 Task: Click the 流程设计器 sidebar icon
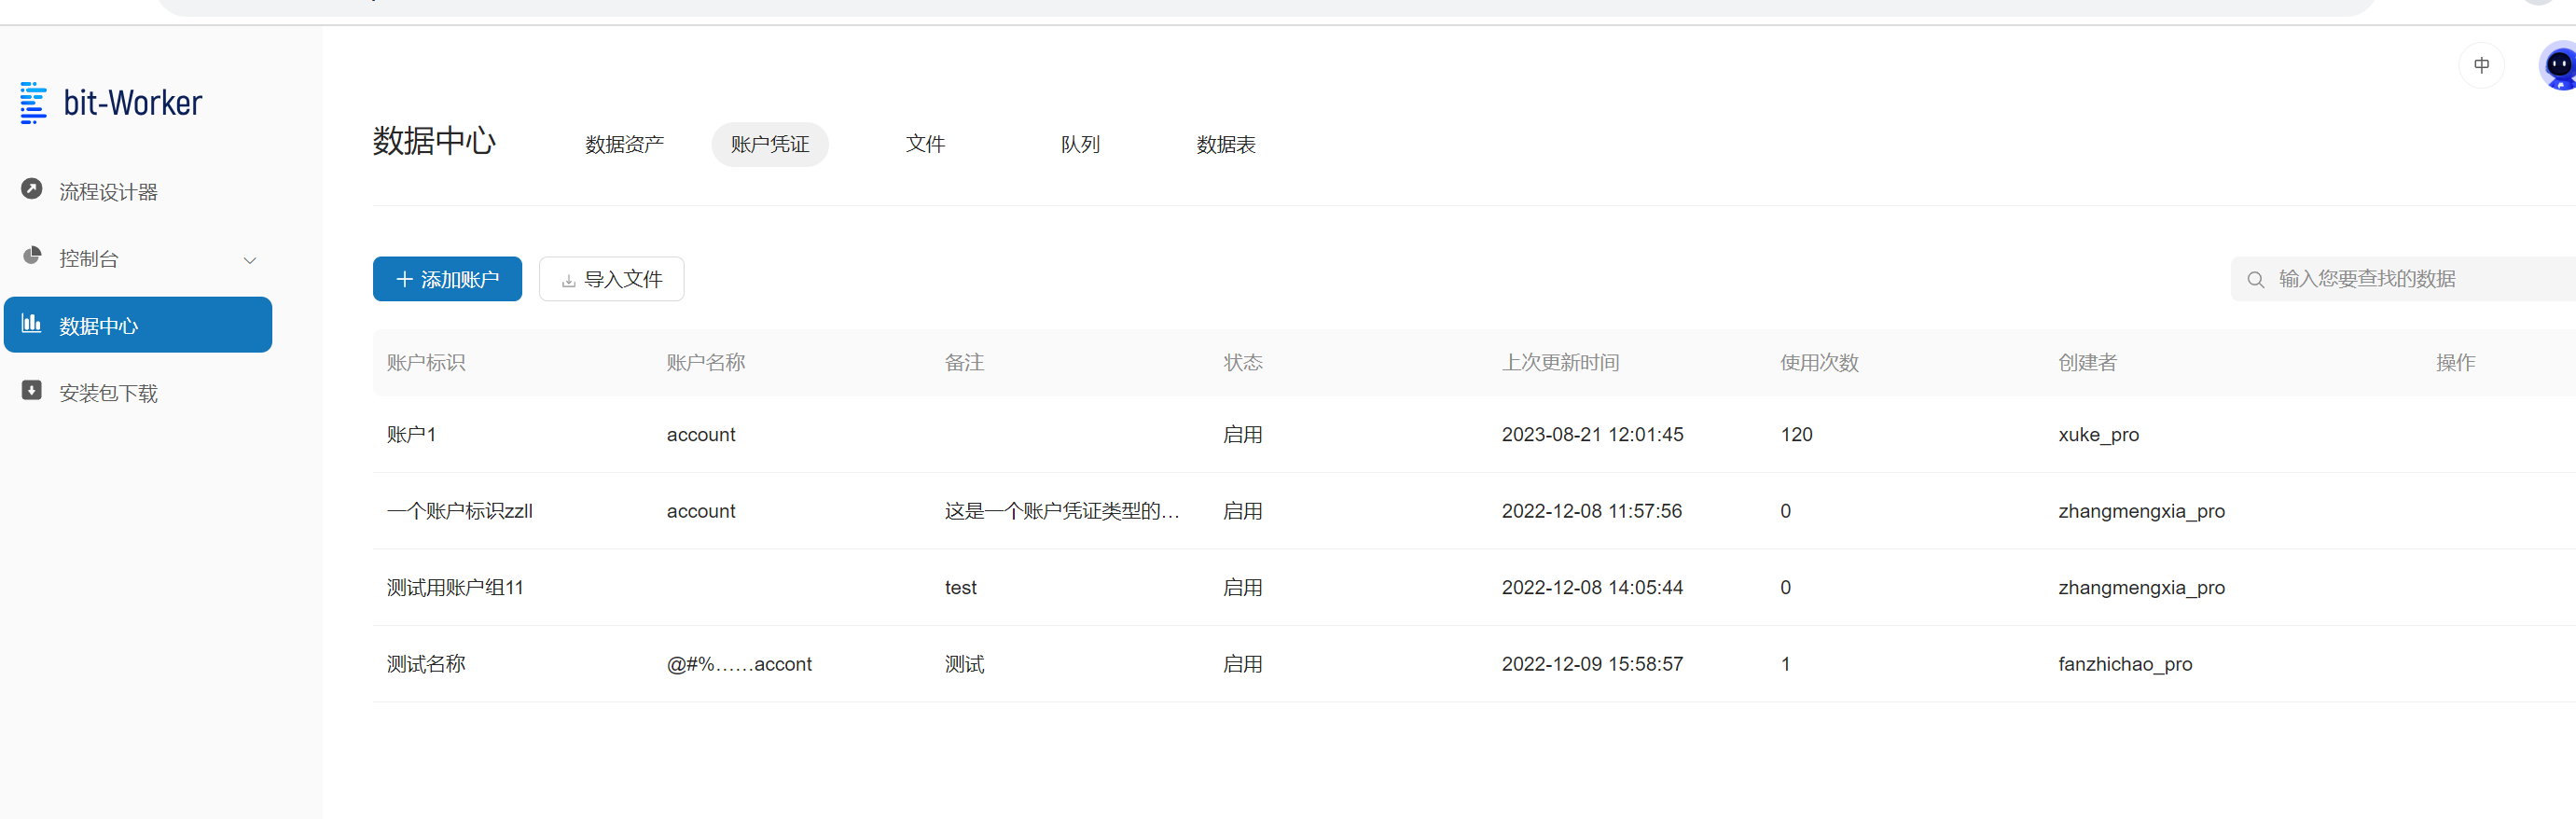pyautogui.click(x=32, y=189)
